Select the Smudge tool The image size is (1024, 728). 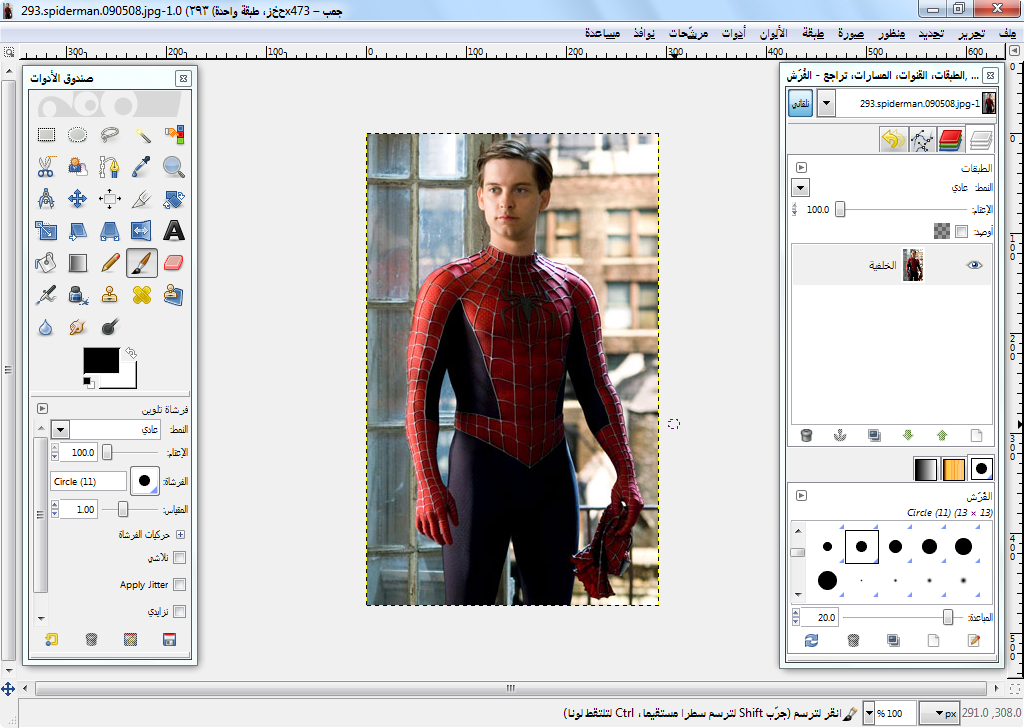(78, 327)
